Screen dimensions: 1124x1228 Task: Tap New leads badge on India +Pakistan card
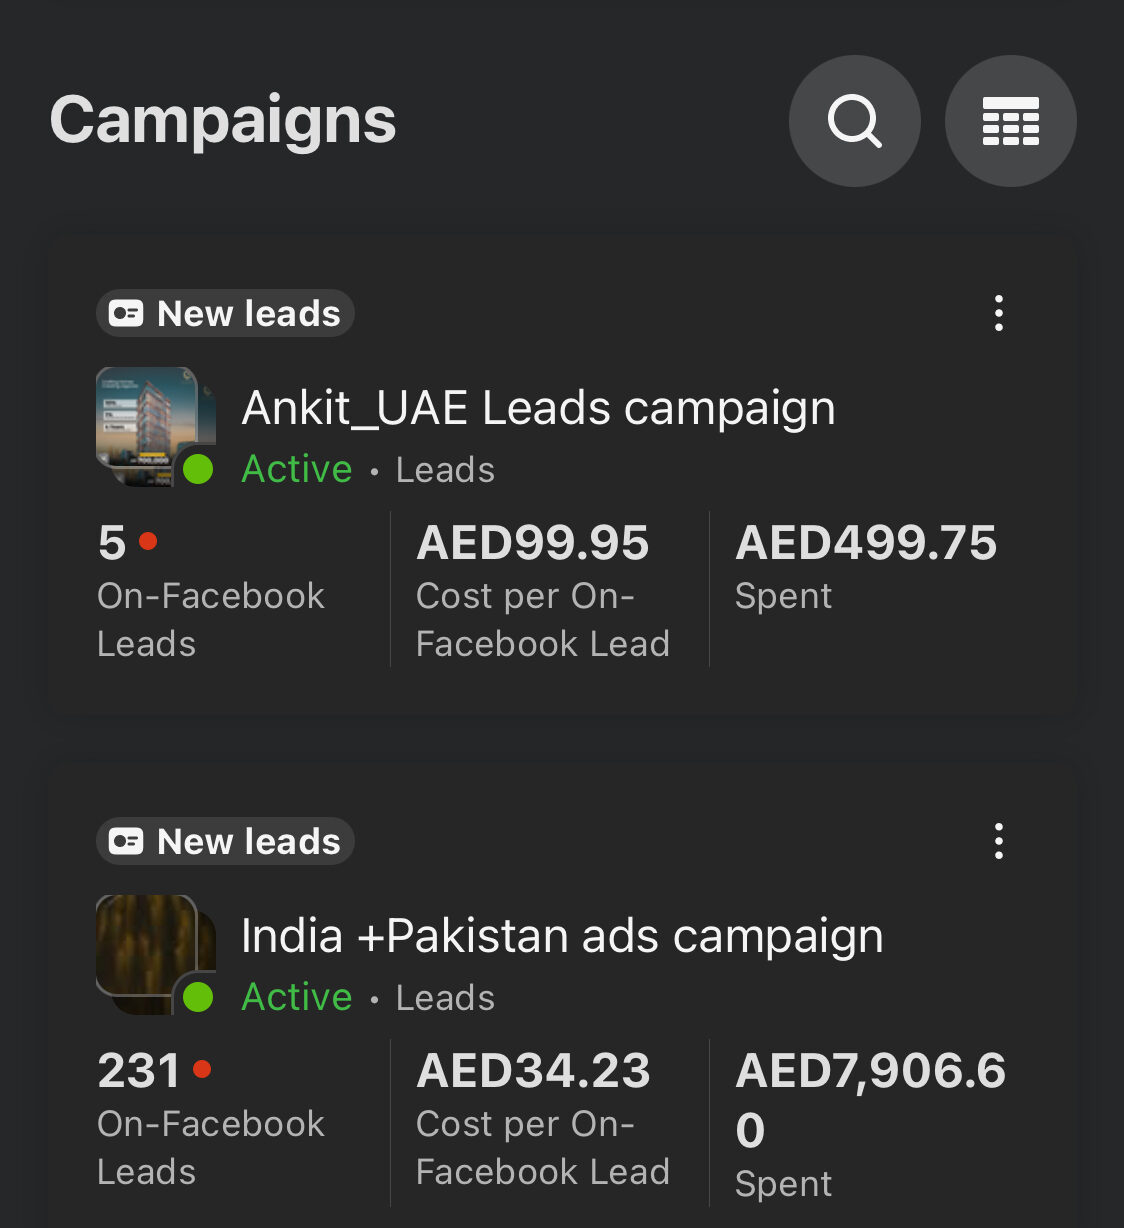226,841
